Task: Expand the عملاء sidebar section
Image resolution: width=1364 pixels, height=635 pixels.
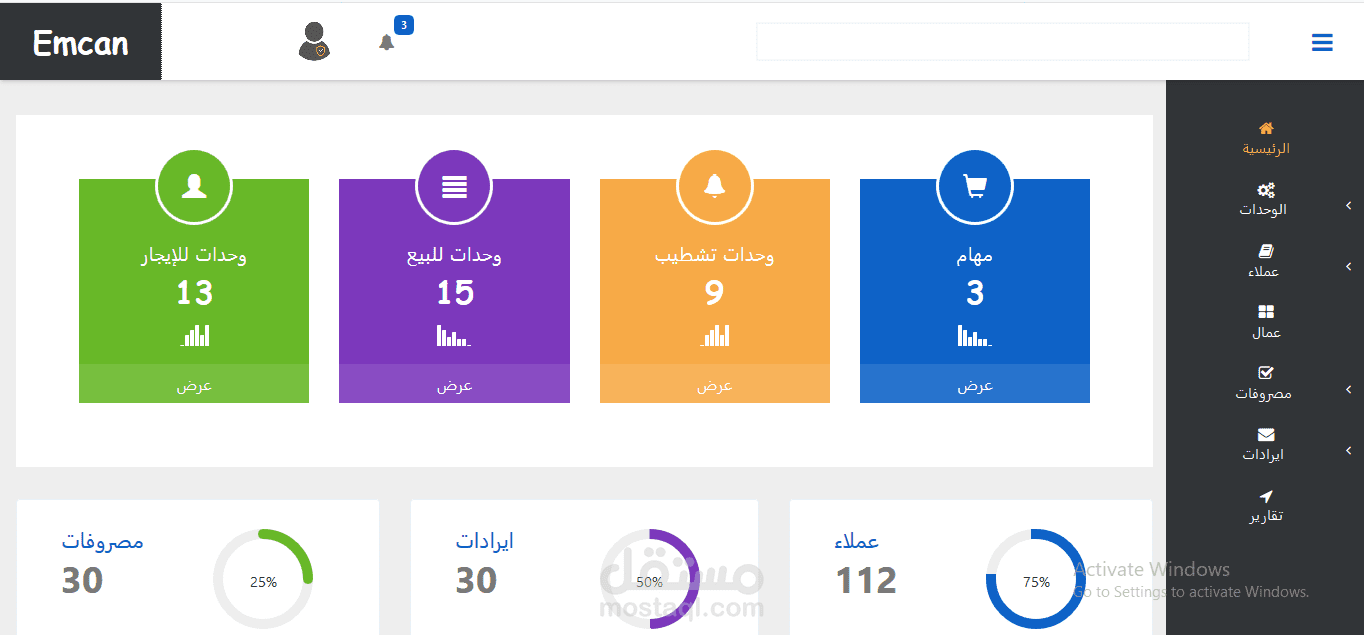Action: pos(1348,267)
